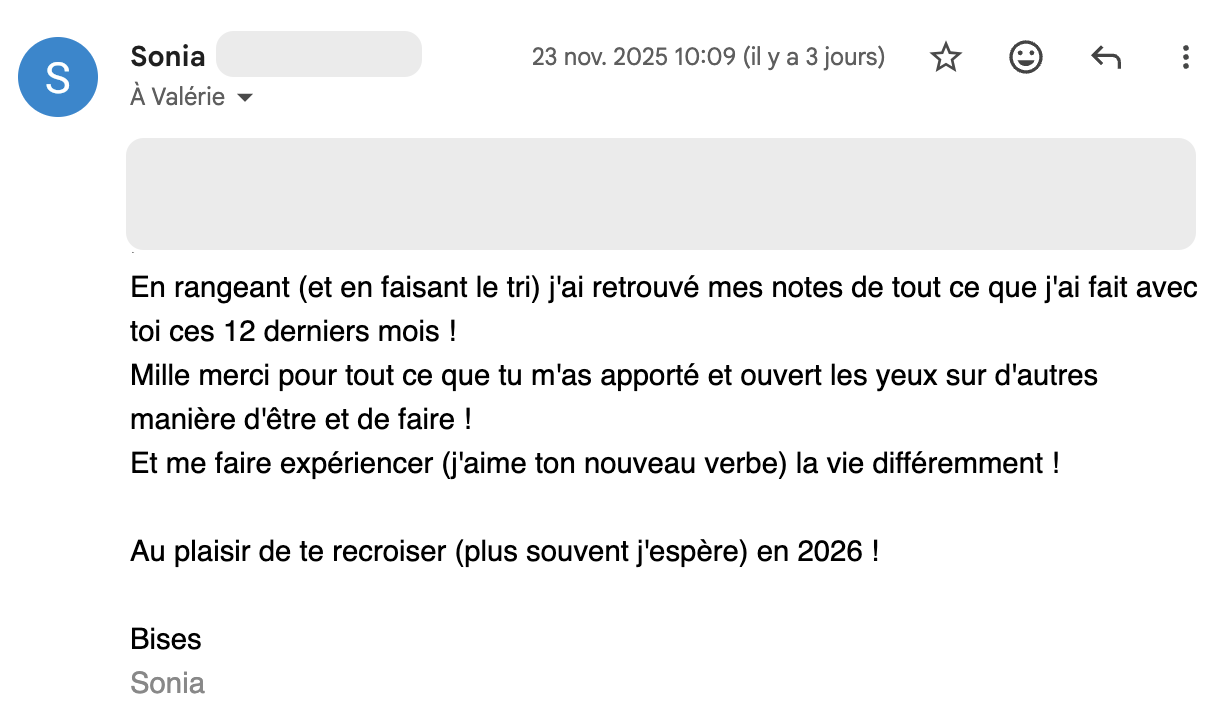The image size is (1218, 716).
Task: Click the redacted pill next to sender name
Action: 318,55
